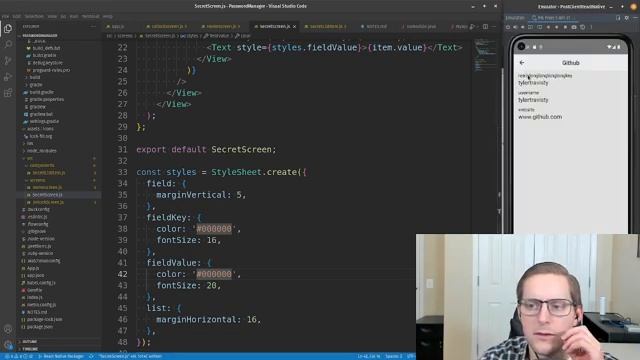This screenshot has width=640, height=360.
Task: Open editor more actions ellipsis
Action: click(x=494, y=27)
